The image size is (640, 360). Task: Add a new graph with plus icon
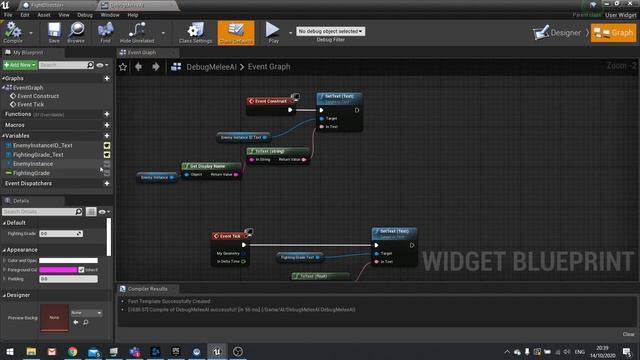[107, 78]
